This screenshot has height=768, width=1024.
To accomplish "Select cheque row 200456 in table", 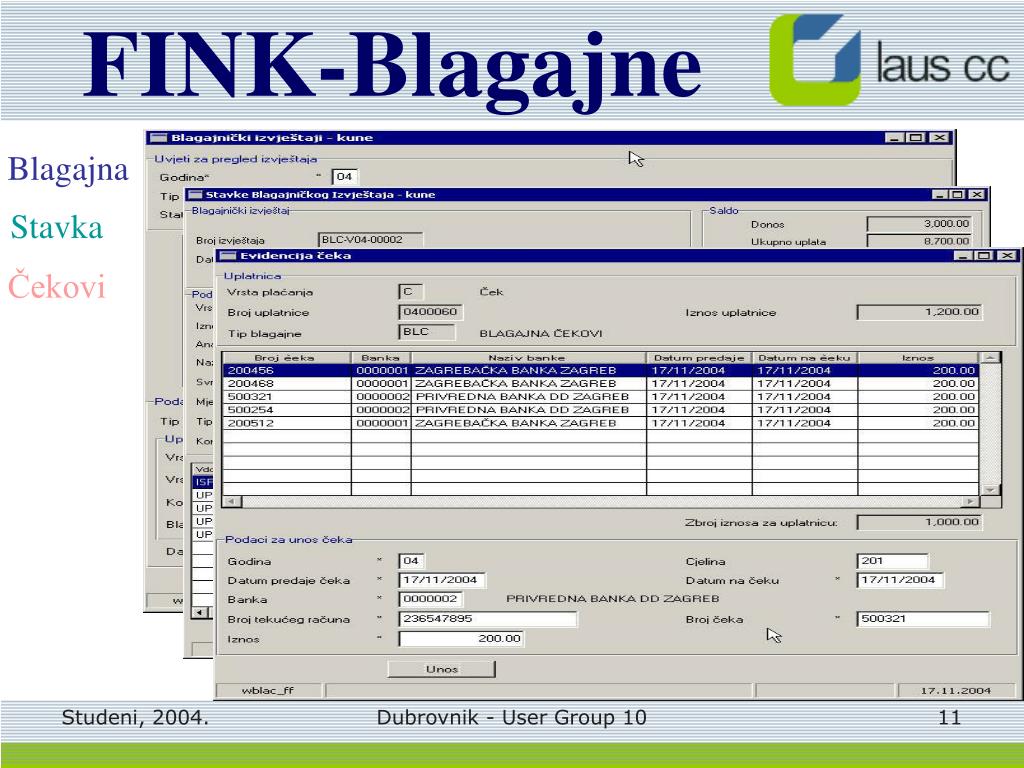I will tap(600, 370).
